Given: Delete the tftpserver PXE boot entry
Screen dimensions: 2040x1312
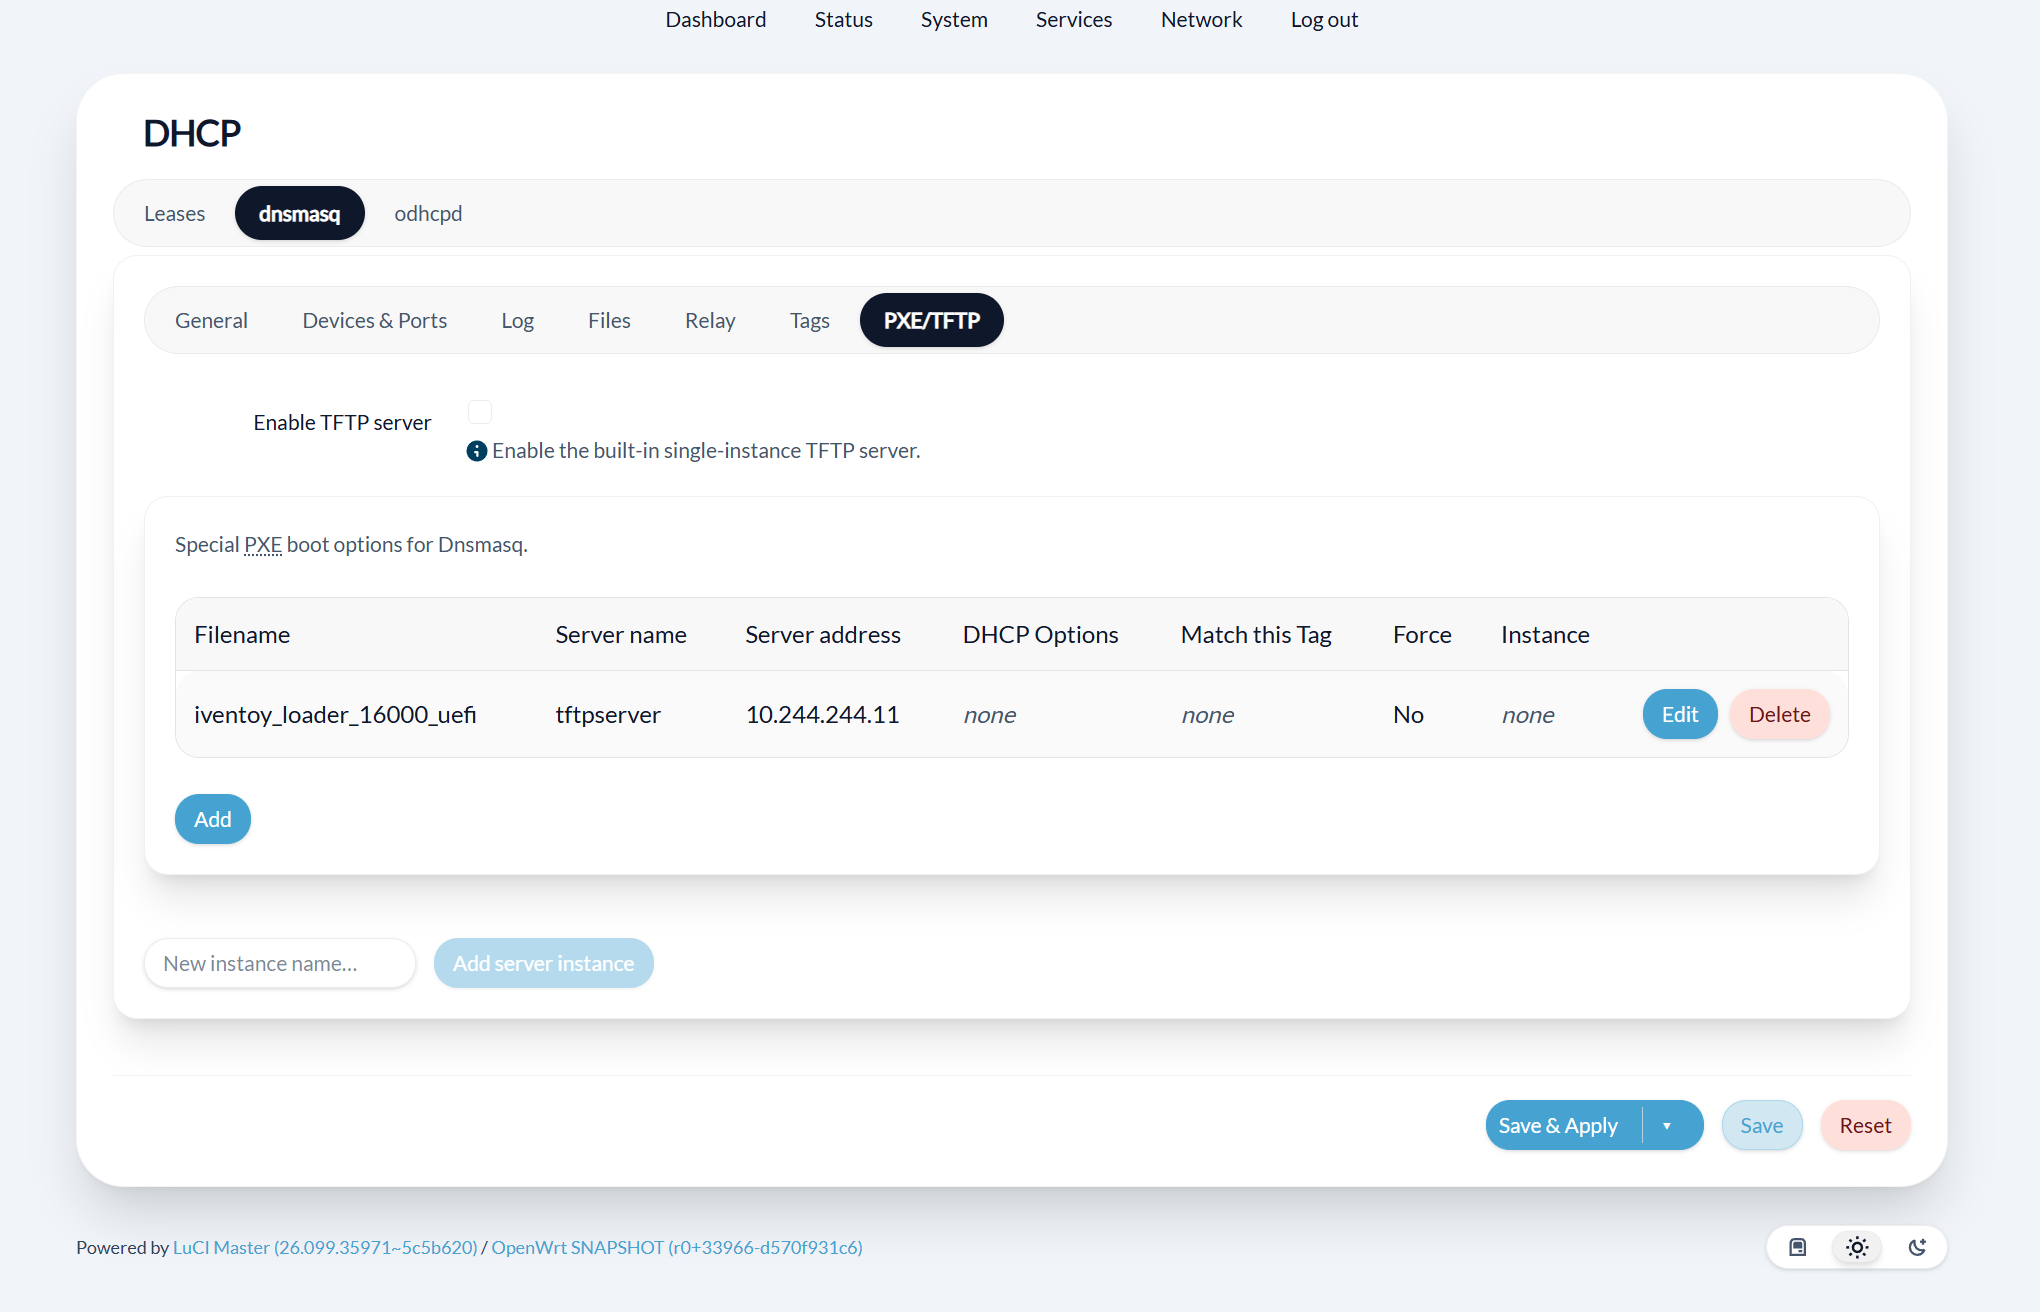Looking at the screenshot, I should point(1779,715).
